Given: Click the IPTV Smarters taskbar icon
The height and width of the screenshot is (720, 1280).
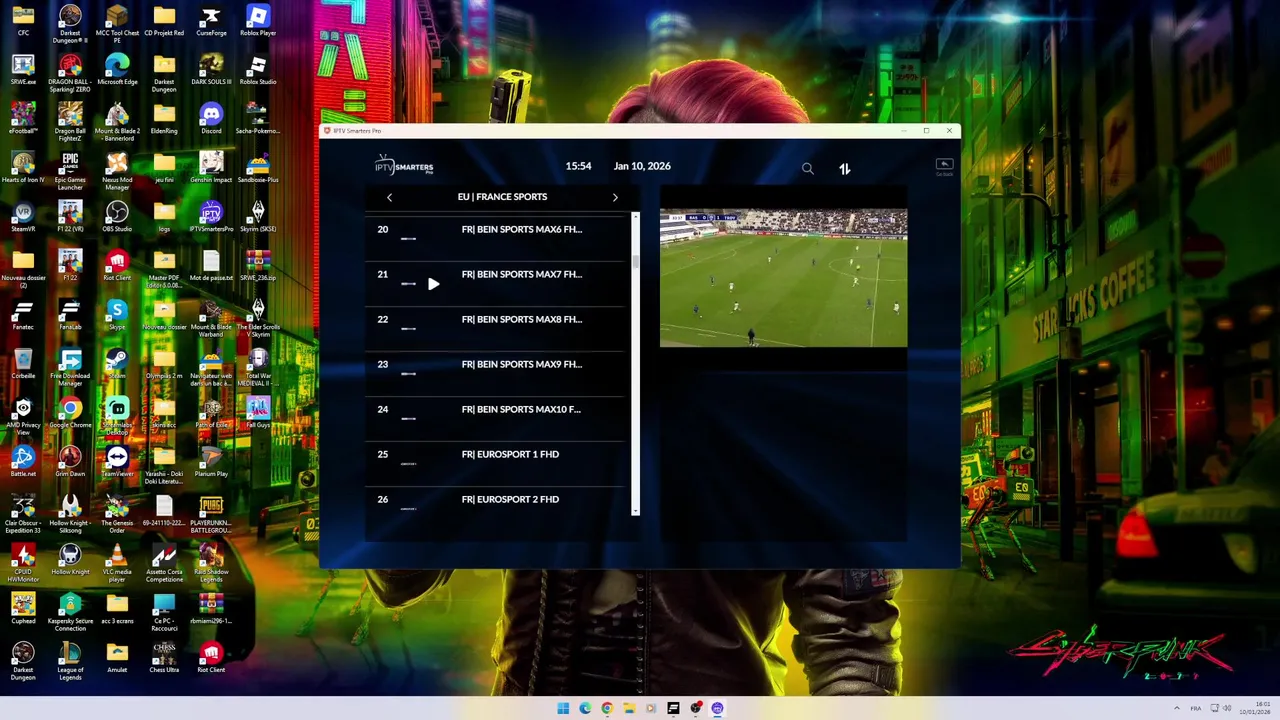Looking at the screenshot, I should click(717, 708).
